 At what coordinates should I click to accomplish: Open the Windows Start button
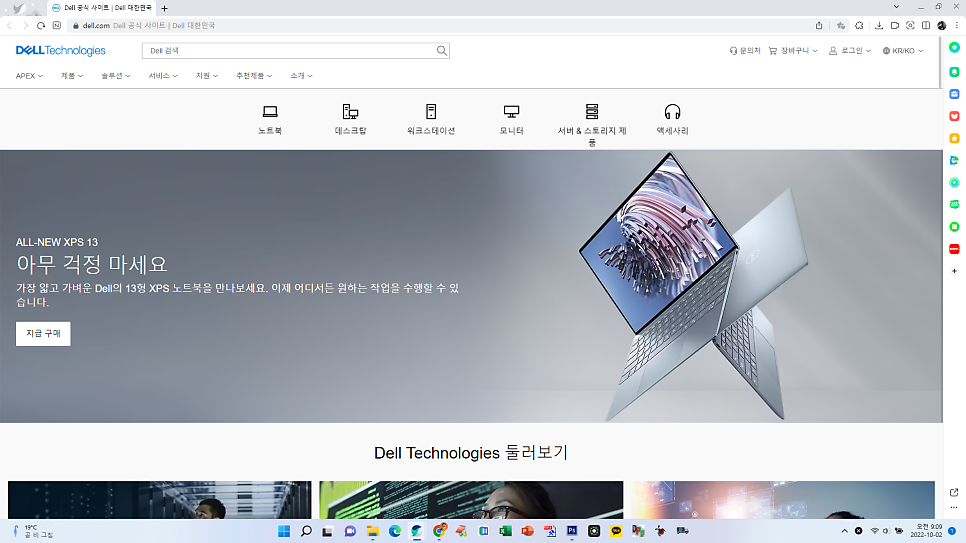click(284, 531)
